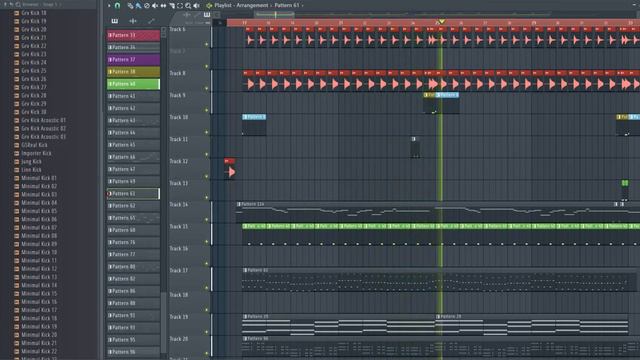Select the Track 13 header label

[x=179, y=183]
